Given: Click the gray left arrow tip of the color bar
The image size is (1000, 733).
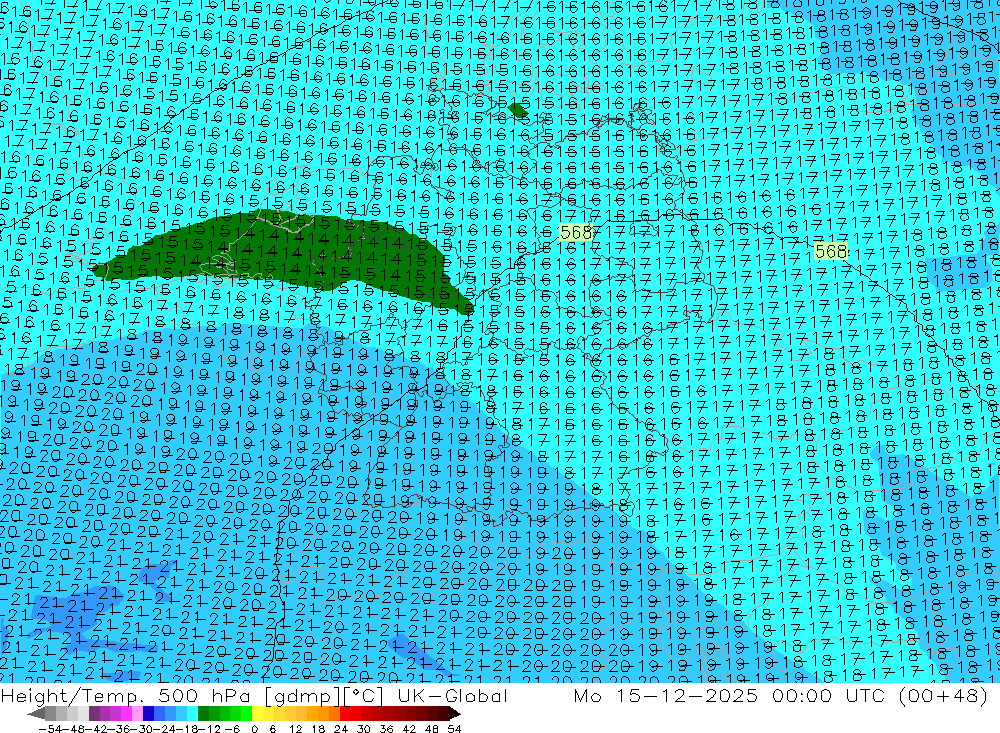Looking at the screenshot, I should 36,713.
